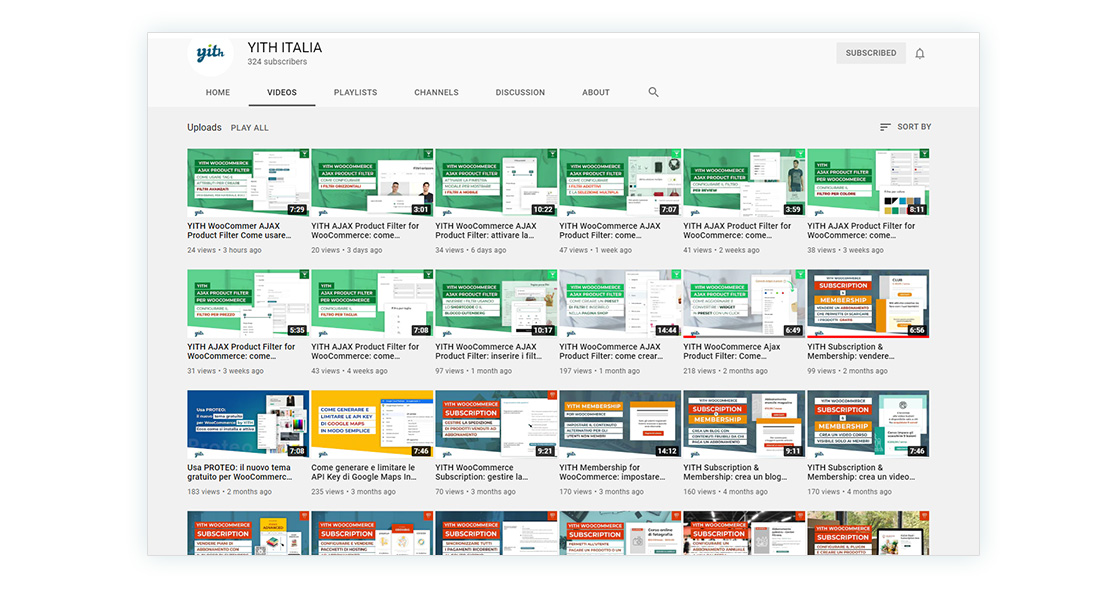Viewport: 1106px width, 598px height.
Task: Switch to the Home tab
Action: click(218, 92)
